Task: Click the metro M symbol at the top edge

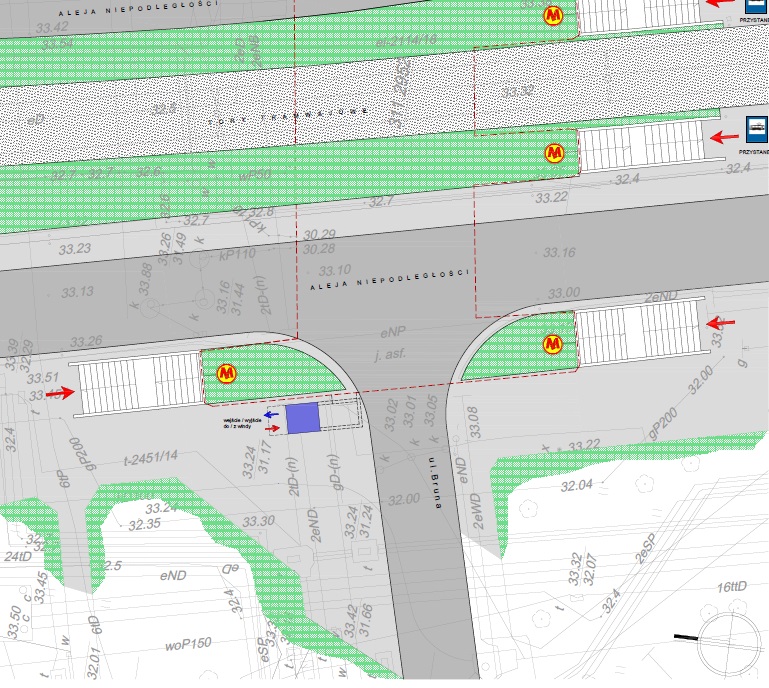Action: tap(553, 15)
